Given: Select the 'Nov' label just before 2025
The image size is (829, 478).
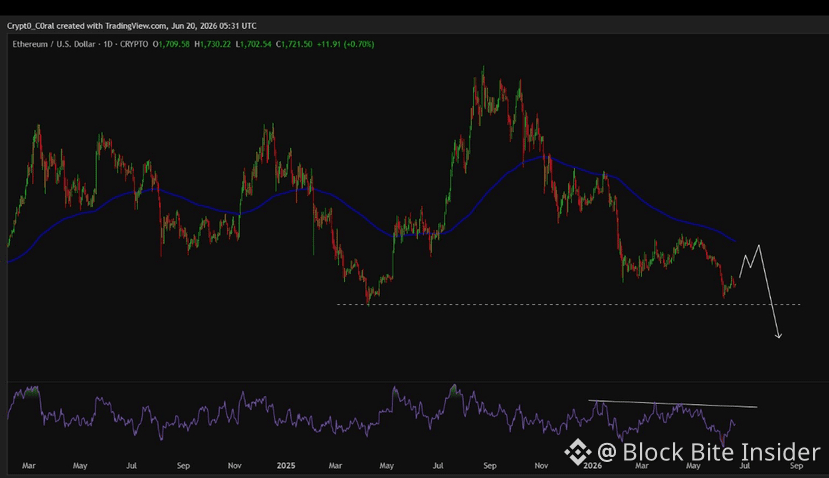Looking at the screenshot, I should coord(234,466).
